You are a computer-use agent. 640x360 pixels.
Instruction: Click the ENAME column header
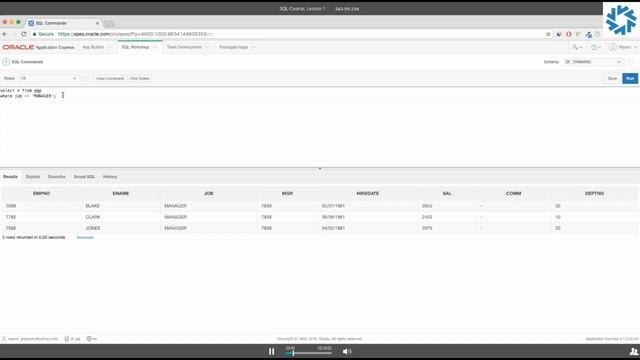[x=121, y=193]
